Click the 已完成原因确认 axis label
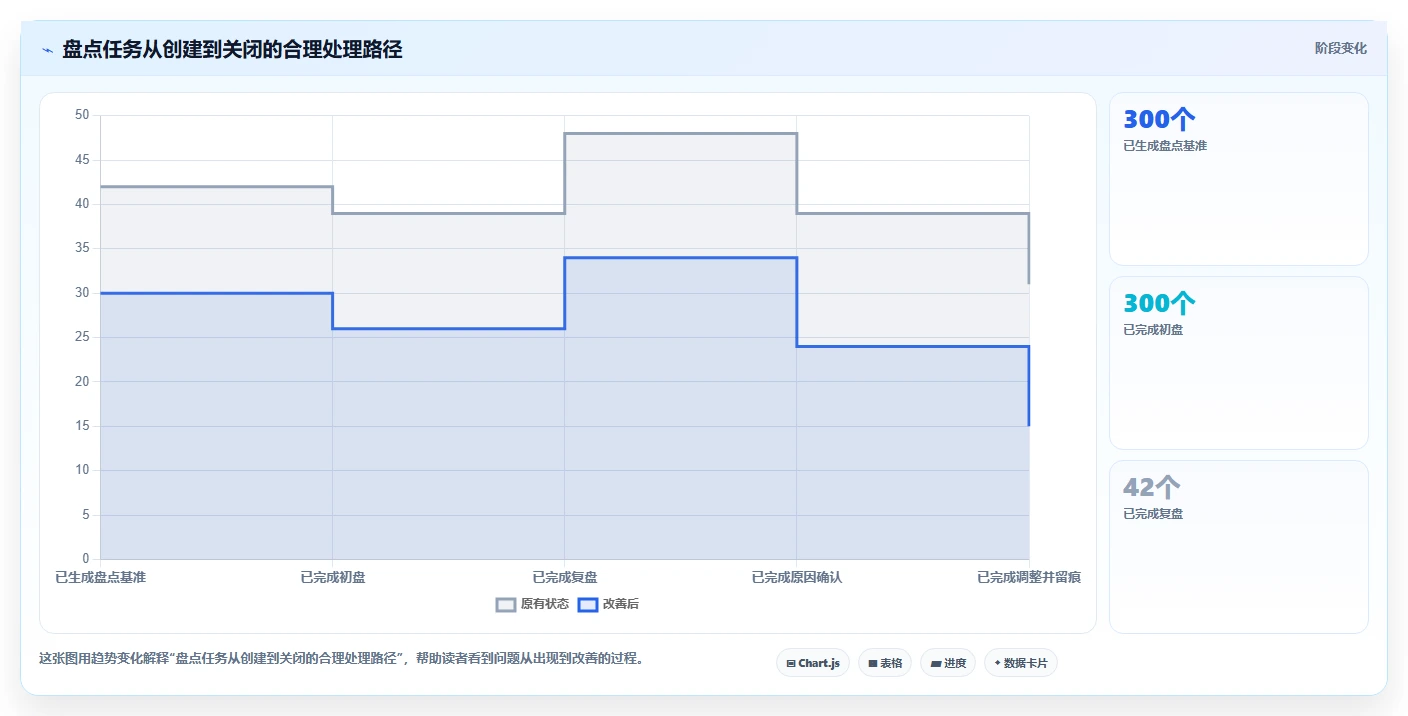1408x716 pixels. coord(797,577)
